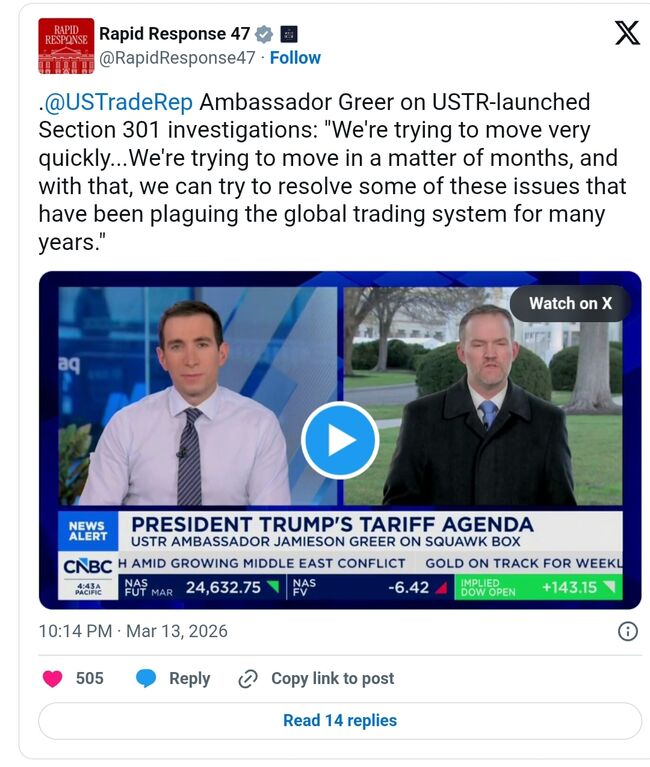
Task: Click the 505 likes count
Action: point(90,678)
